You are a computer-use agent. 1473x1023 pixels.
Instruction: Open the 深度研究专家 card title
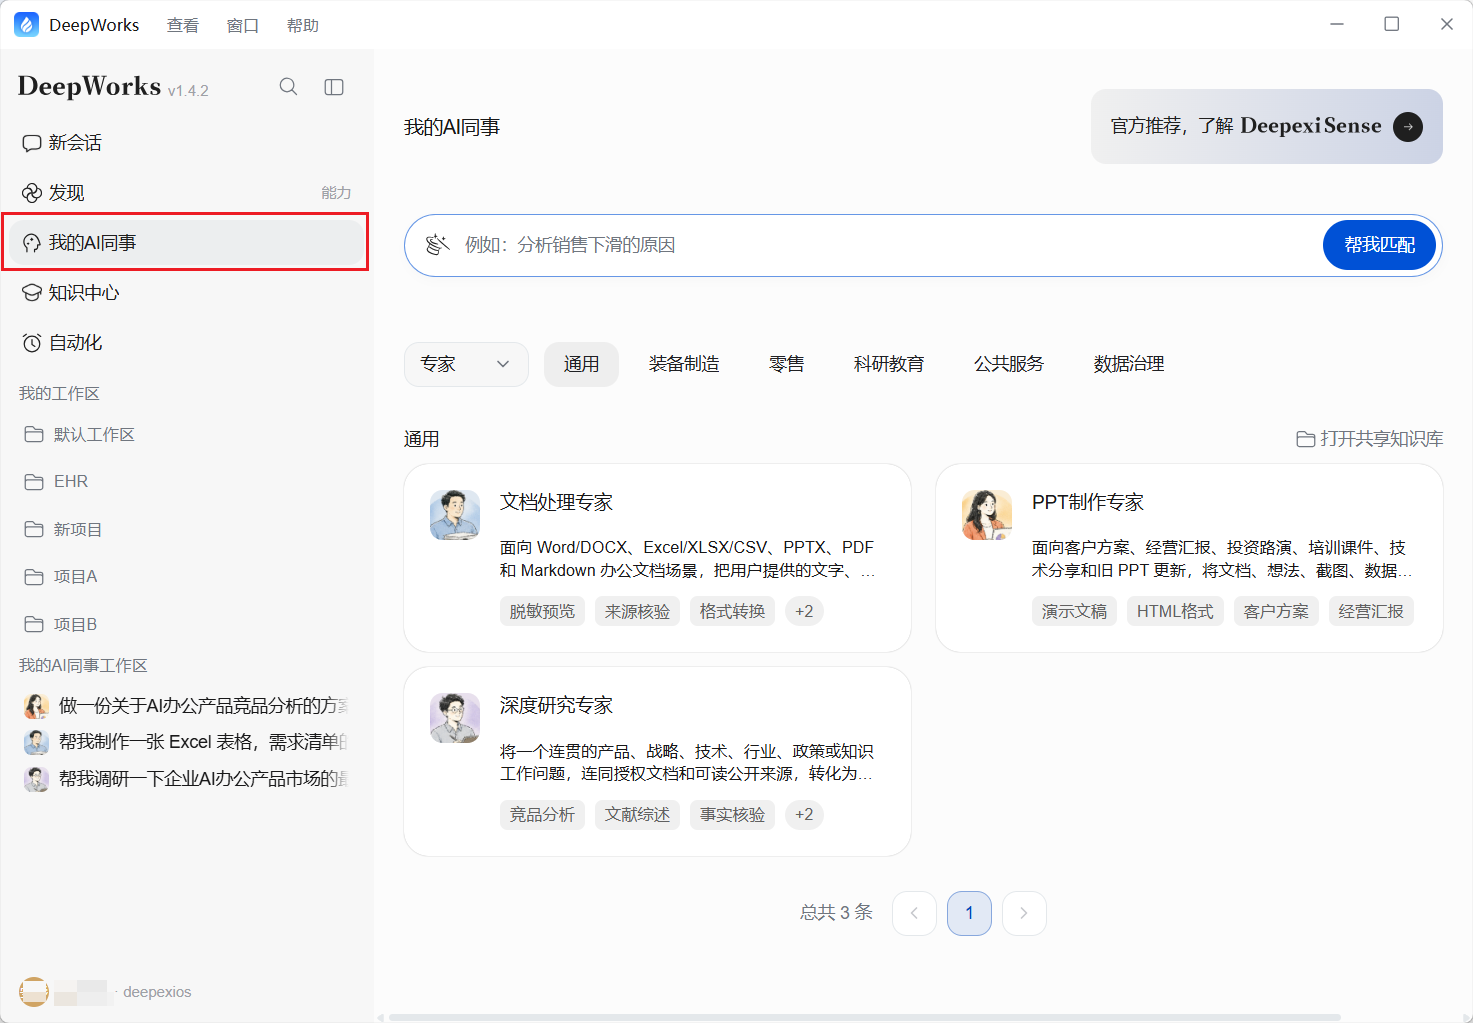tap(556, 705)
